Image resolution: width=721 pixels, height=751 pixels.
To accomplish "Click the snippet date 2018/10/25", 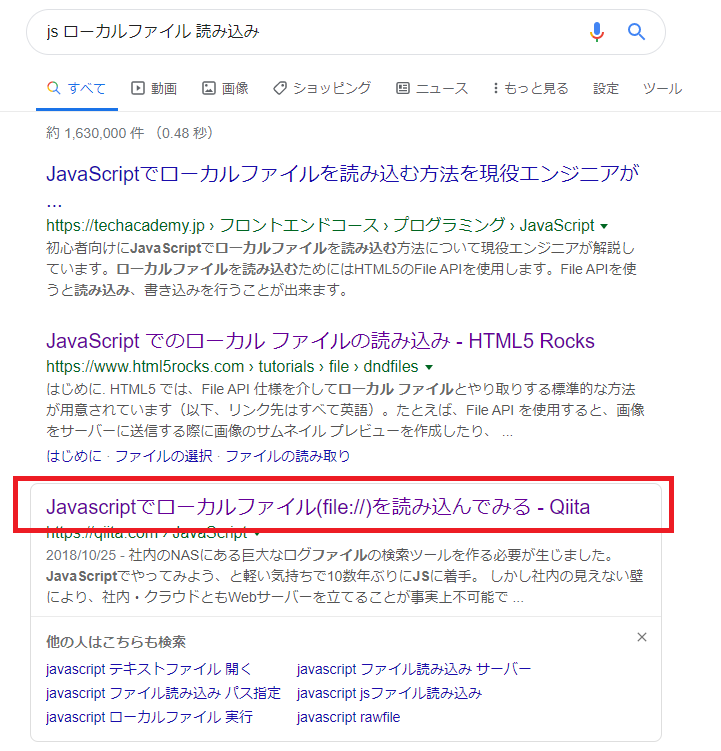I will coord(81,555).
